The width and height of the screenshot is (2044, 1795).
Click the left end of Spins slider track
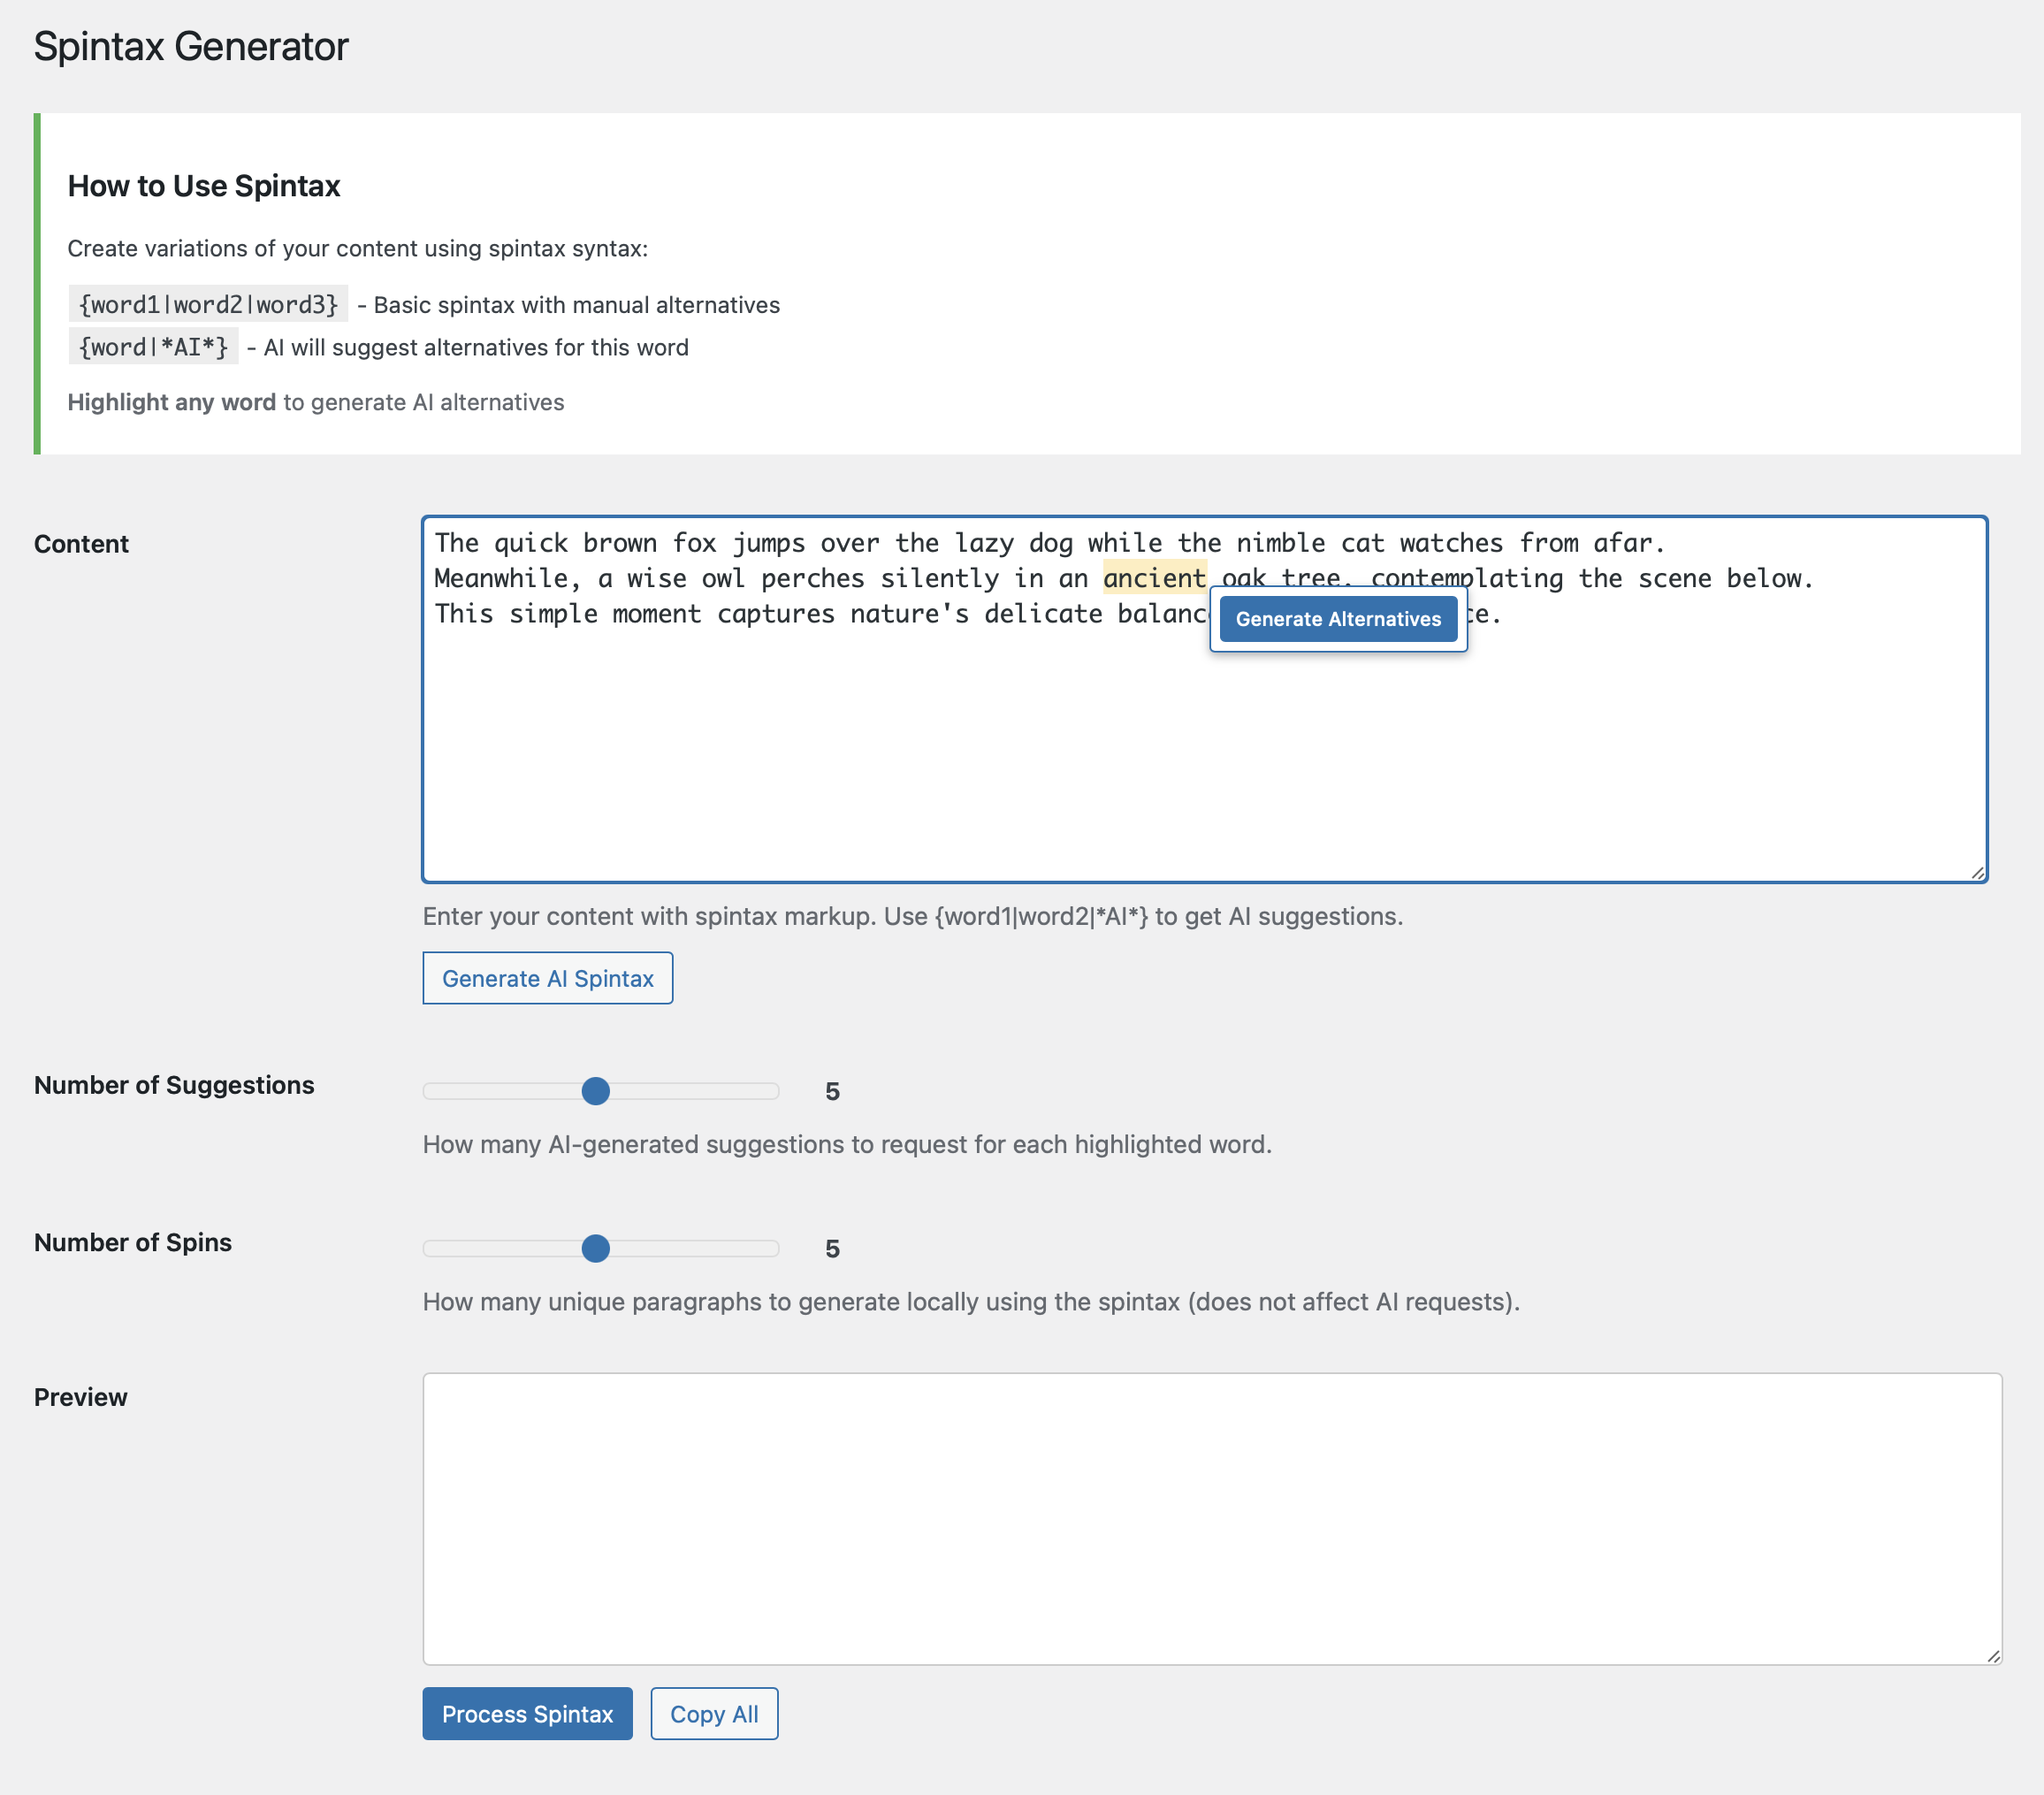[430, 1248]
